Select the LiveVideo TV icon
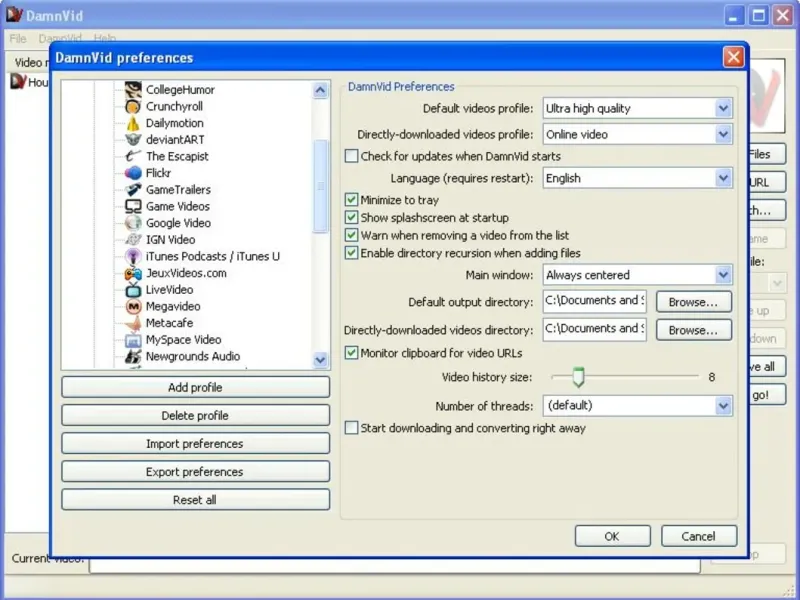The image size is (800, 600). [133, 289]
